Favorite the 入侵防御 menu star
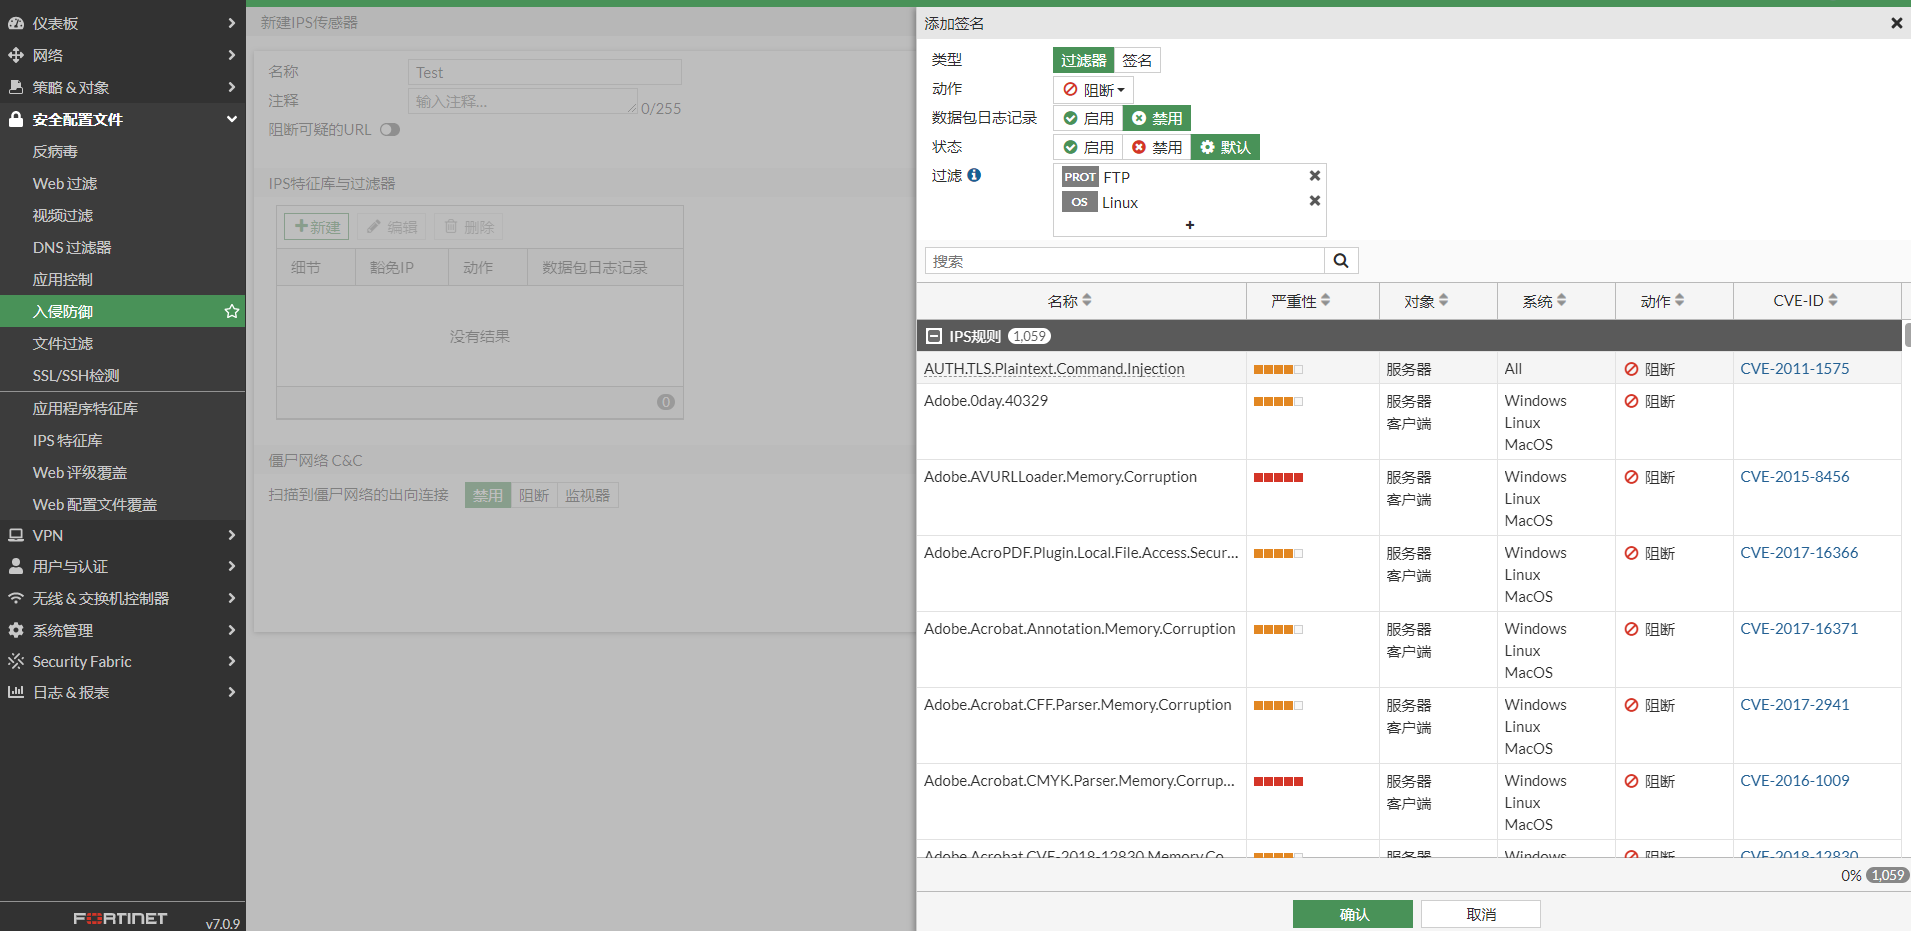The width and height of the screenshot is (1911, 931). 232,312
